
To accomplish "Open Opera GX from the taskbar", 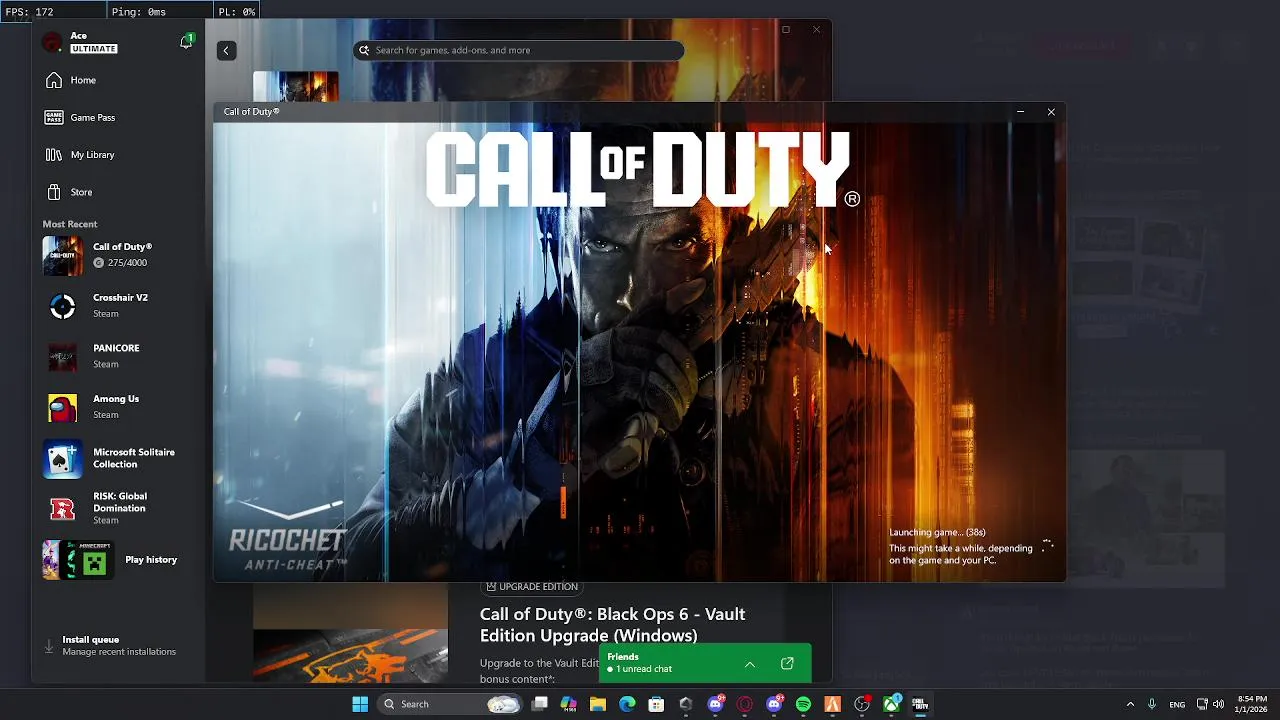I will click(745, 704).
